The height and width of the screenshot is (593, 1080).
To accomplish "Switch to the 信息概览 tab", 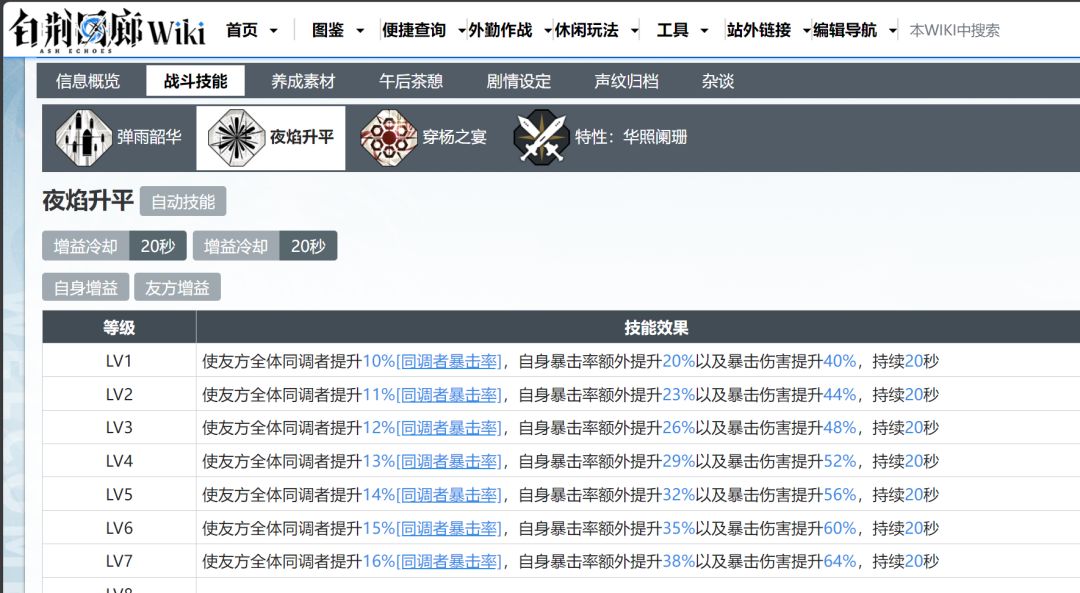I will pos(88,81).
